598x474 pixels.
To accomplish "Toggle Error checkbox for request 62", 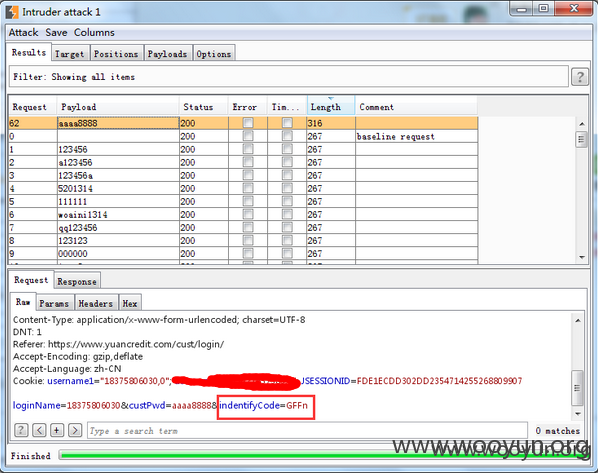I will (x=248, y=123).
